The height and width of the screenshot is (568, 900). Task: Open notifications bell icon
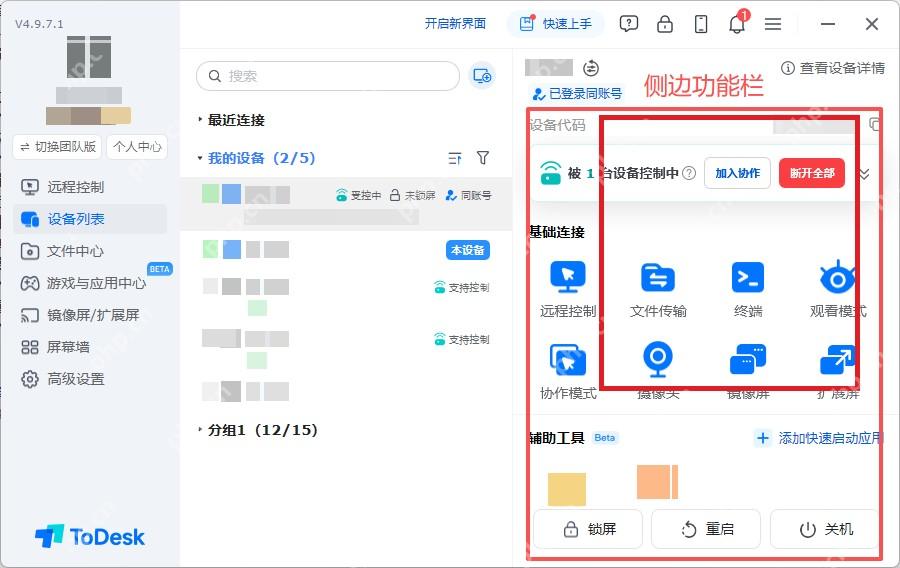(737, 24)
